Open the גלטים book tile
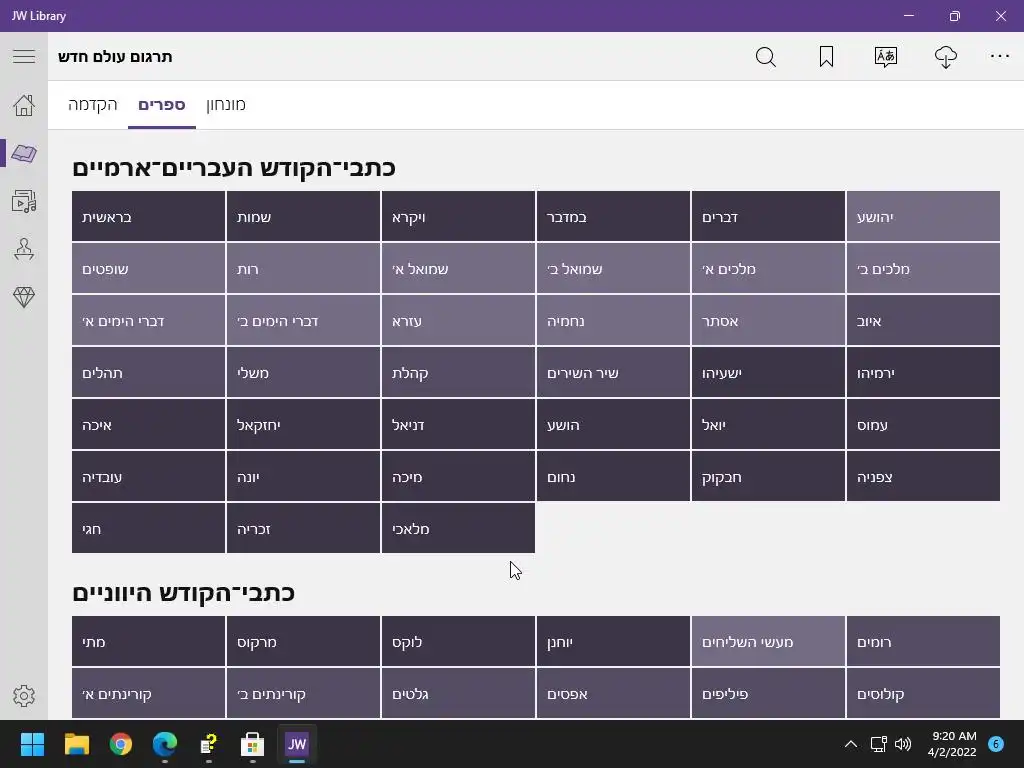 458,693
